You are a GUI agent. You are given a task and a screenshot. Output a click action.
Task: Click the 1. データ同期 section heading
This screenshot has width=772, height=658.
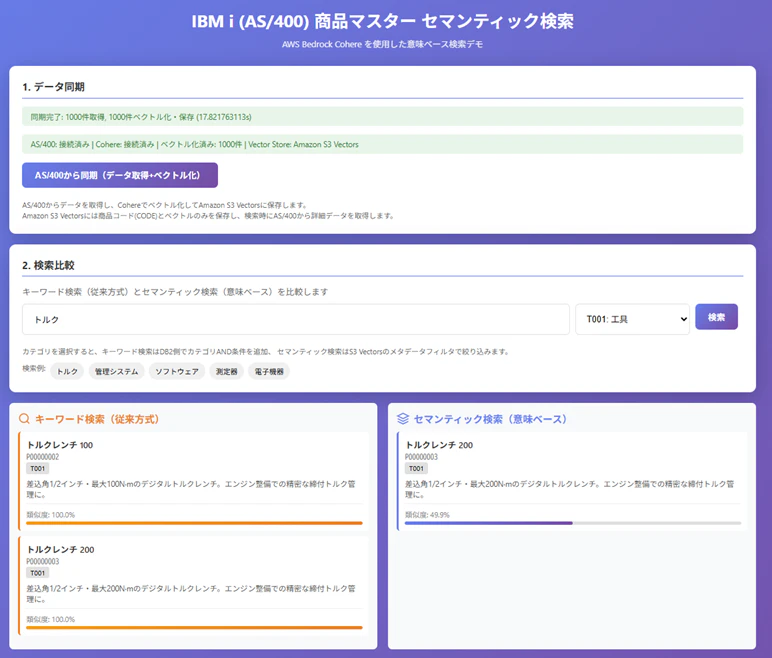[53, 87]
